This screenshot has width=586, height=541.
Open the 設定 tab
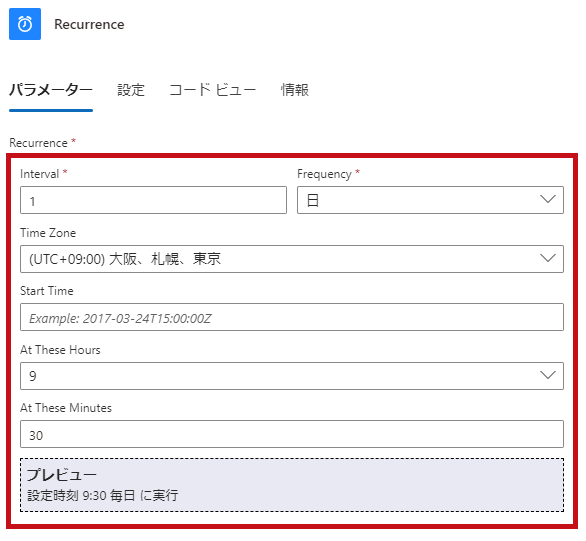[x=131, y=90]
